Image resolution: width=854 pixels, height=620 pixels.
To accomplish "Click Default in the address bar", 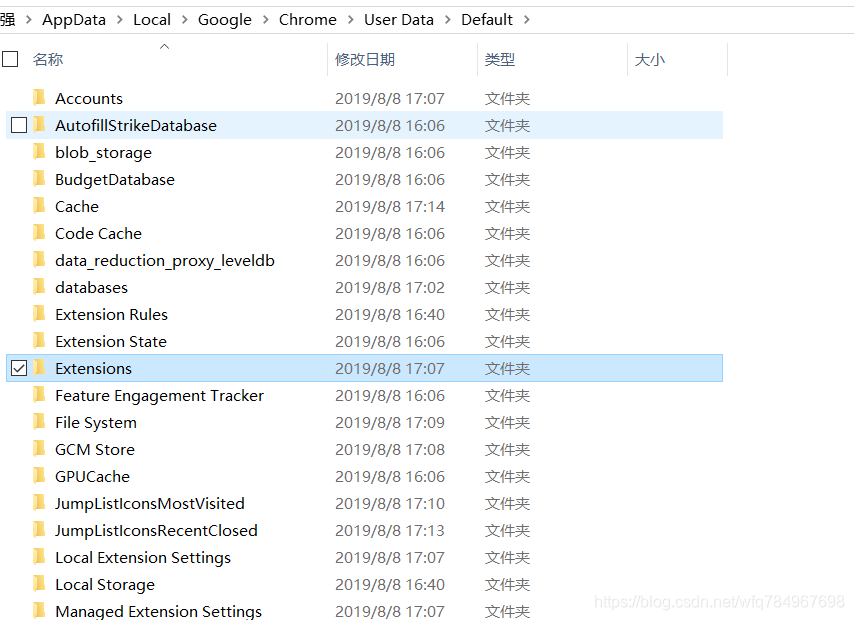I will 487,20.
